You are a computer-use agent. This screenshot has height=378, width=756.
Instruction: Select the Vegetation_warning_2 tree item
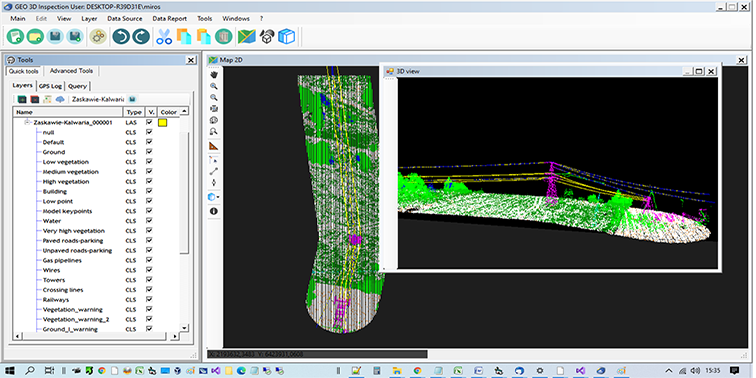coord(76,319)
